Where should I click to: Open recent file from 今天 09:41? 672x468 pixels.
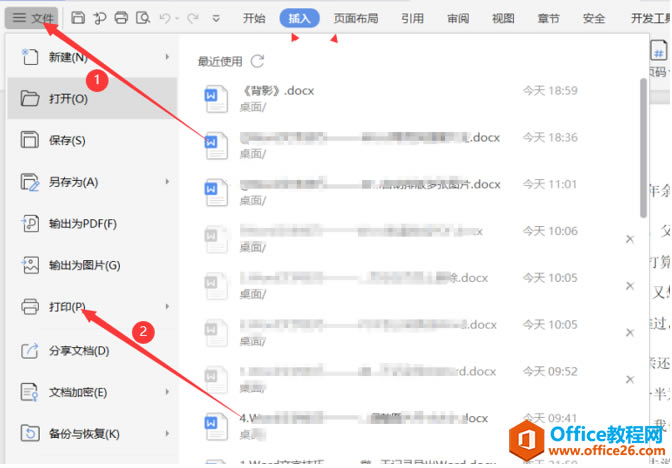(411, 426)
